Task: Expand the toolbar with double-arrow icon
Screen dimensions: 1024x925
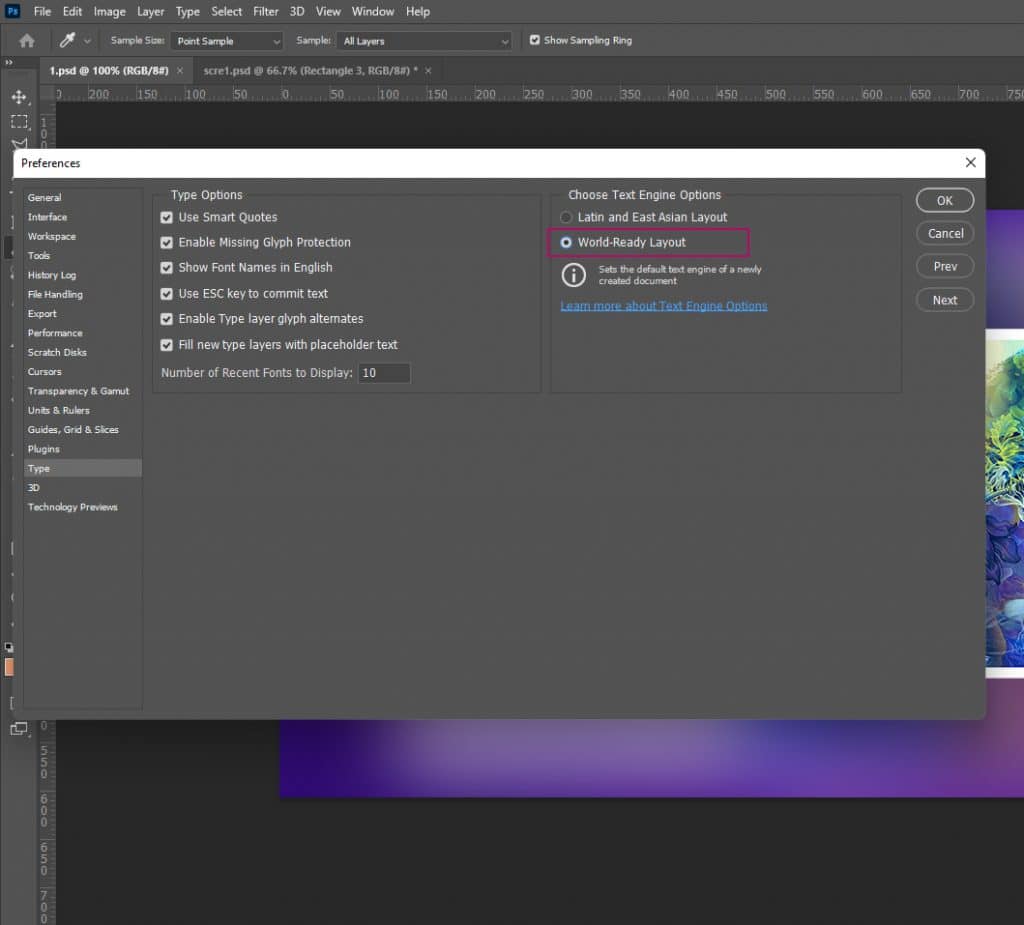Action: (x=9, y=62)
